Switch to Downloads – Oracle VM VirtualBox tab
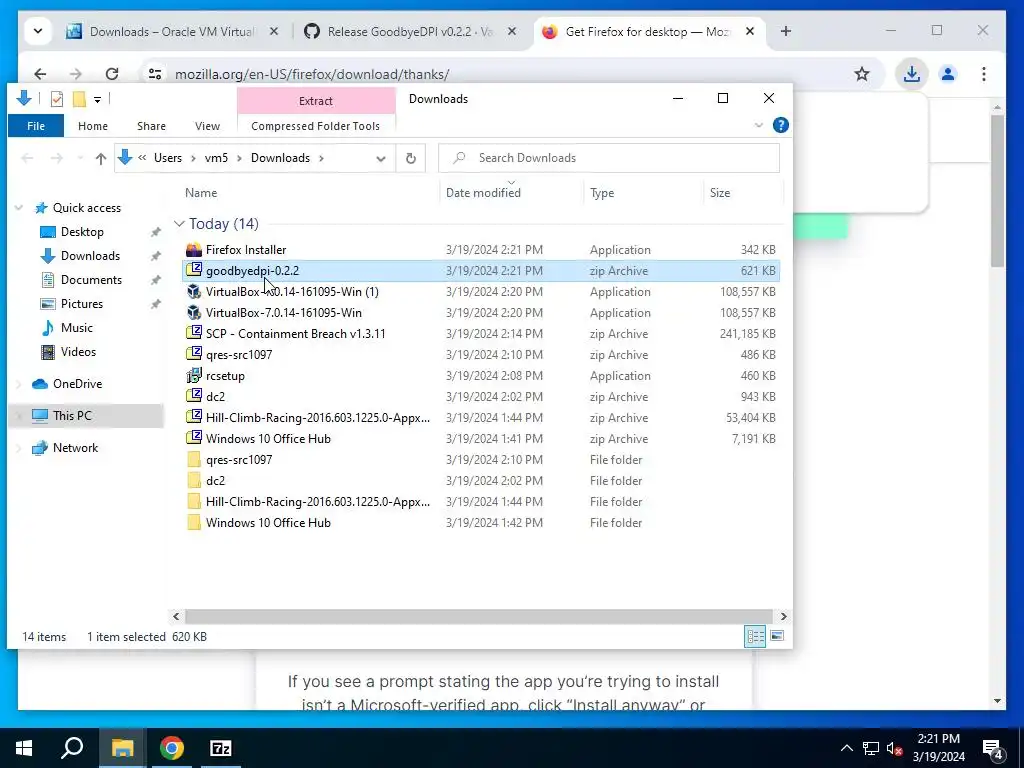 point(173,31)
